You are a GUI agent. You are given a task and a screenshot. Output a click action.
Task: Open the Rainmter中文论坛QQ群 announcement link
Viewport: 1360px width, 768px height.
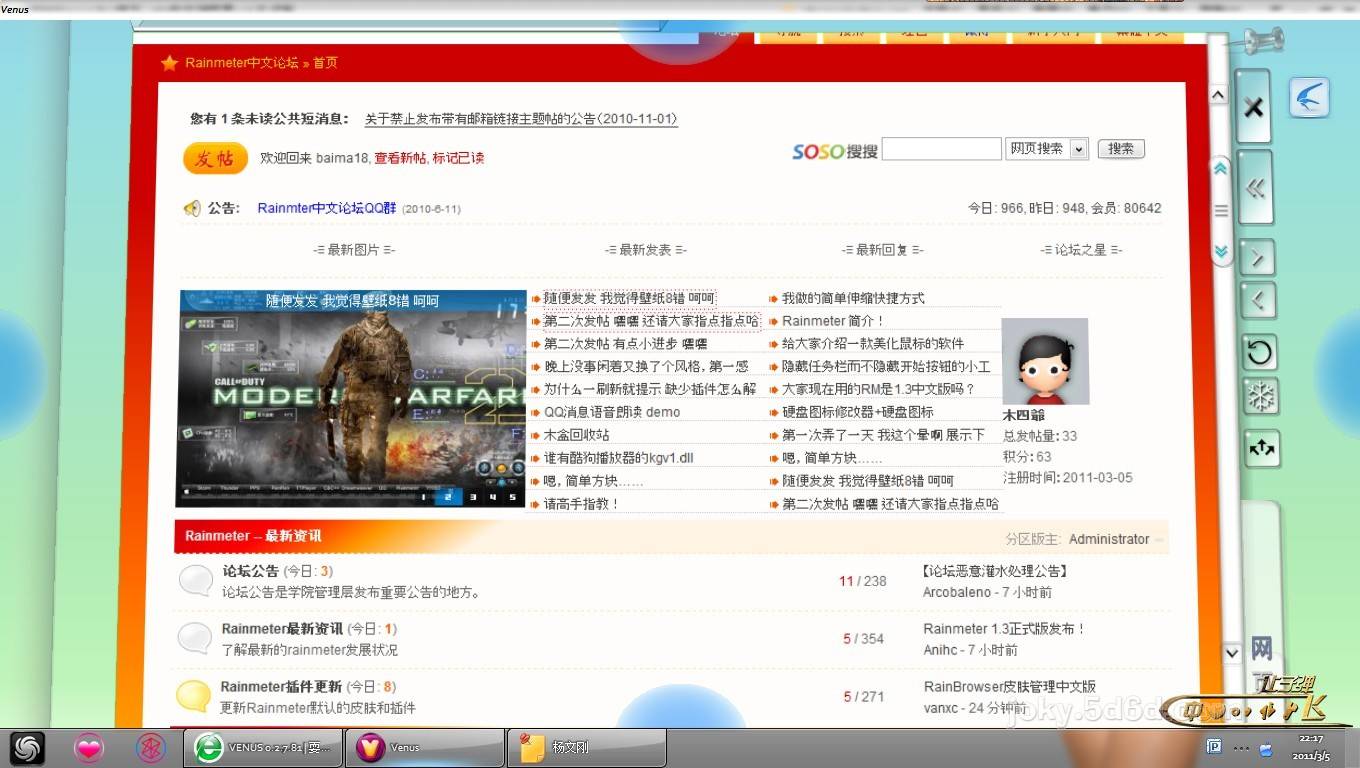click(x=327, y=208)
